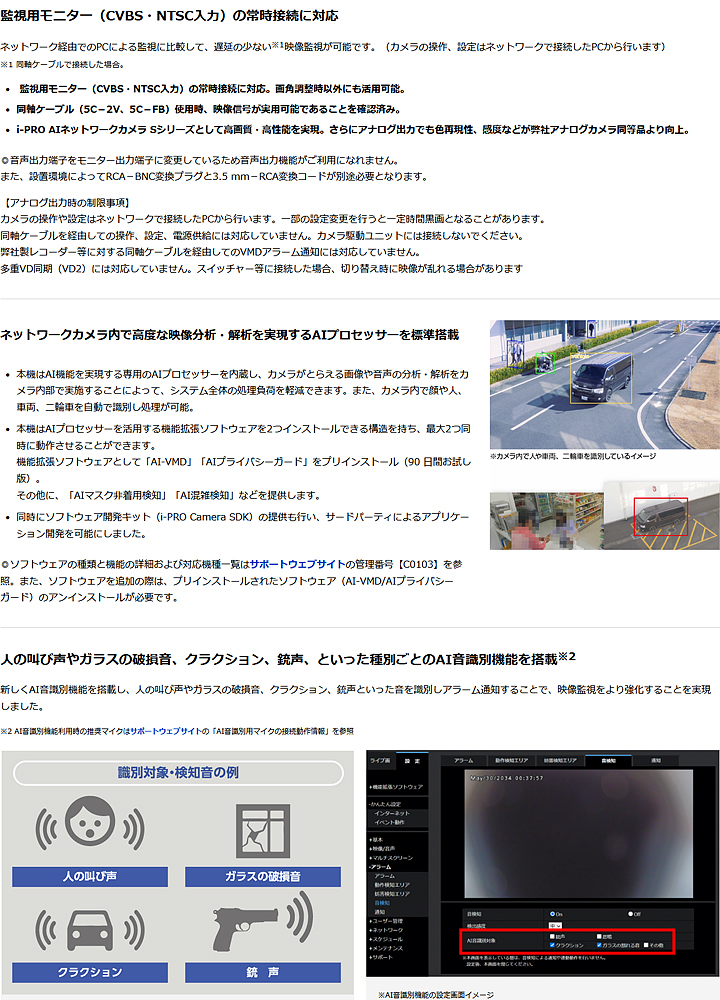
Task: Click bullet 同軸ケーブル(5C-2V、5C-FB)使用時
Action: 209,109
